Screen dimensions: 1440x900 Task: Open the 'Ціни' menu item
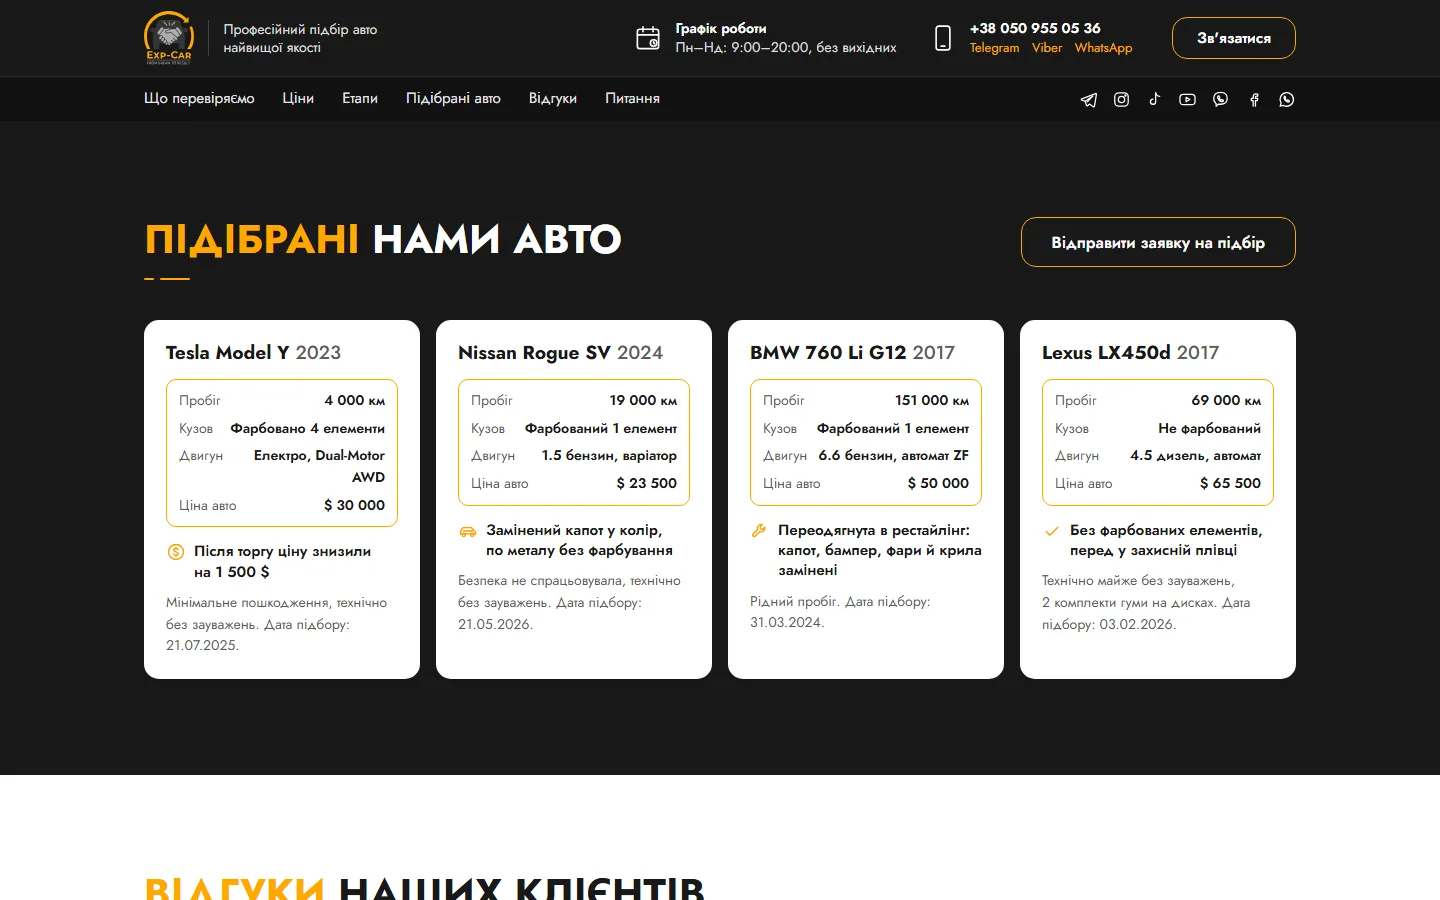(x=298, y=98)
